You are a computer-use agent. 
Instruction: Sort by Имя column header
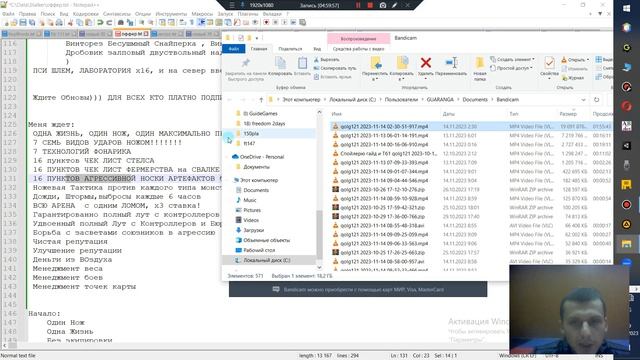click(x=337, y=114)
